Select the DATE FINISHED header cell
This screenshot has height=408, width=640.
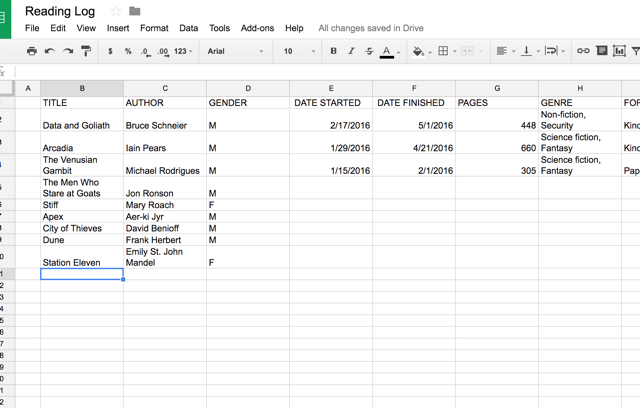click(414, 103)
